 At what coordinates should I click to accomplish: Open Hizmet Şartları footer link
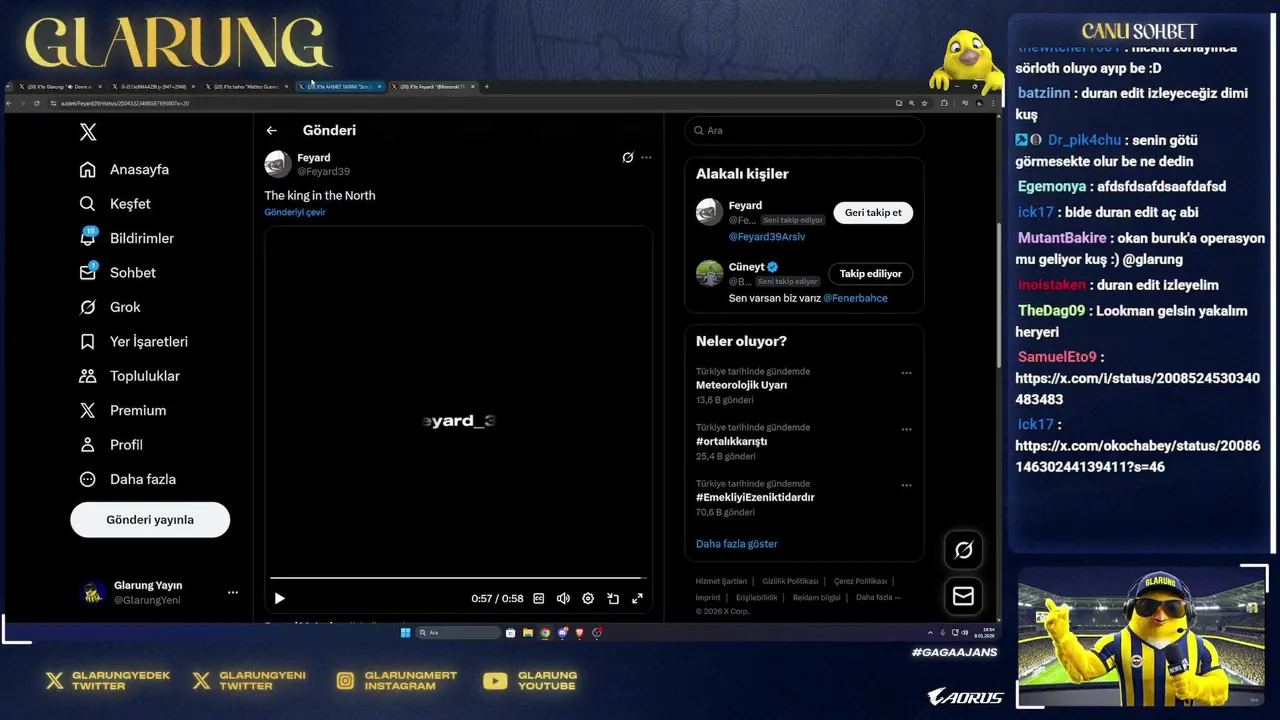pos(721,581)
